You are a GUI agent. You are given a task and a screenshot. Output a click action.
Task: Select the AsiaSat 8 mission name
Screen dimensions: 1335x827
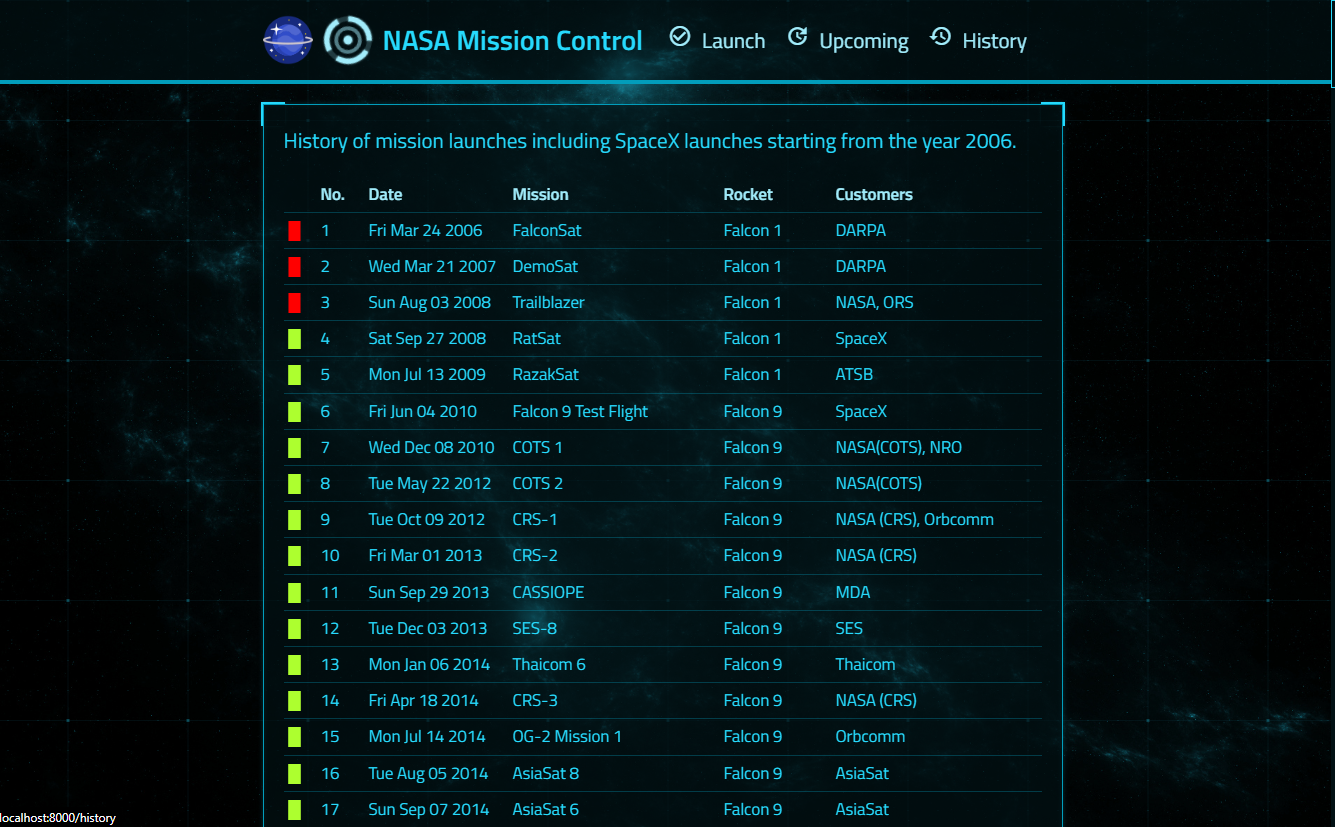click(x=546, y=773)
